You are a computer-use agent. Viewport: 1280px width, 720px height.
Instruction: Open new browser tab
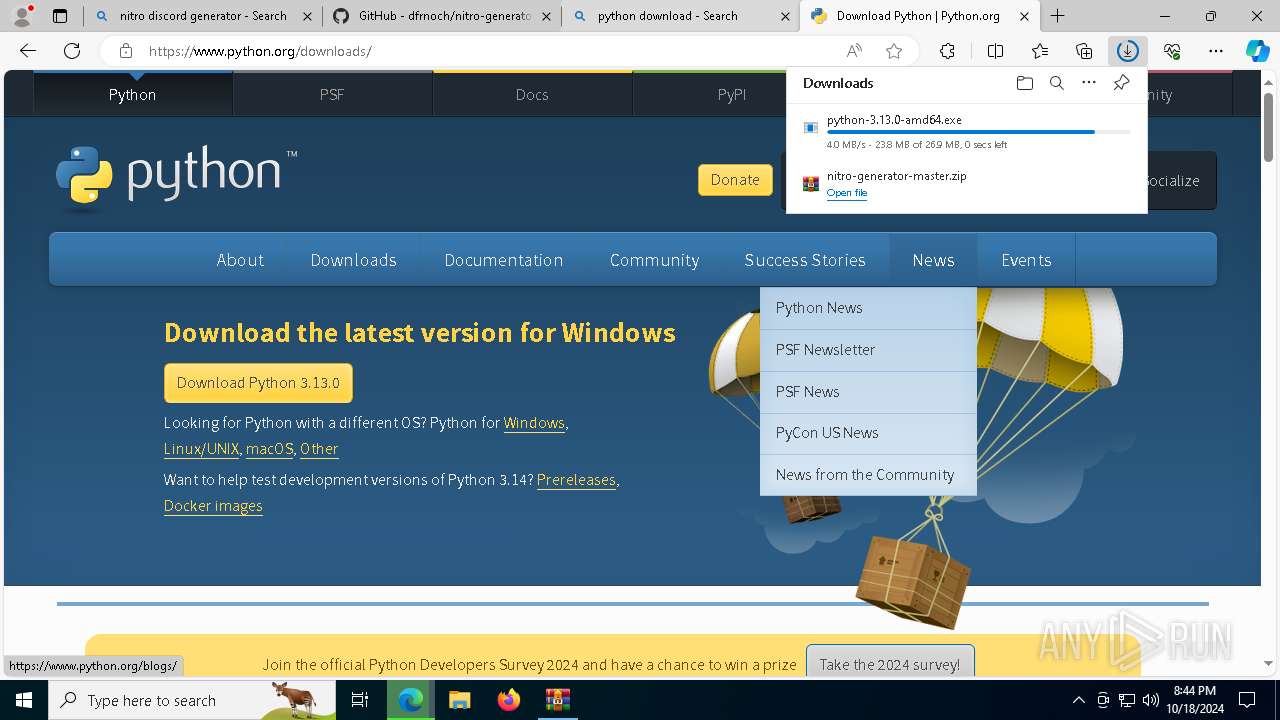(x=1057, y=16)
